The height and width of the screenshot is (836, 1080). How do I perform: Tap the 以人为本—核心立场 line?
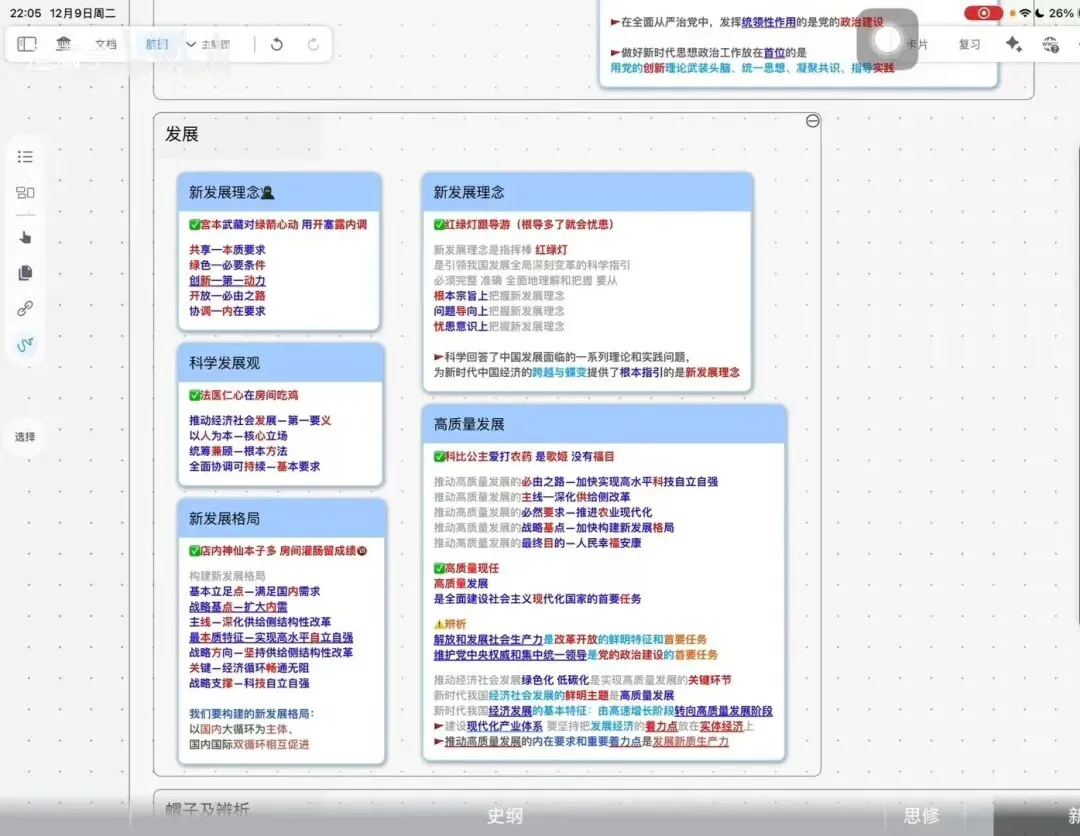(x=238, y=436)
